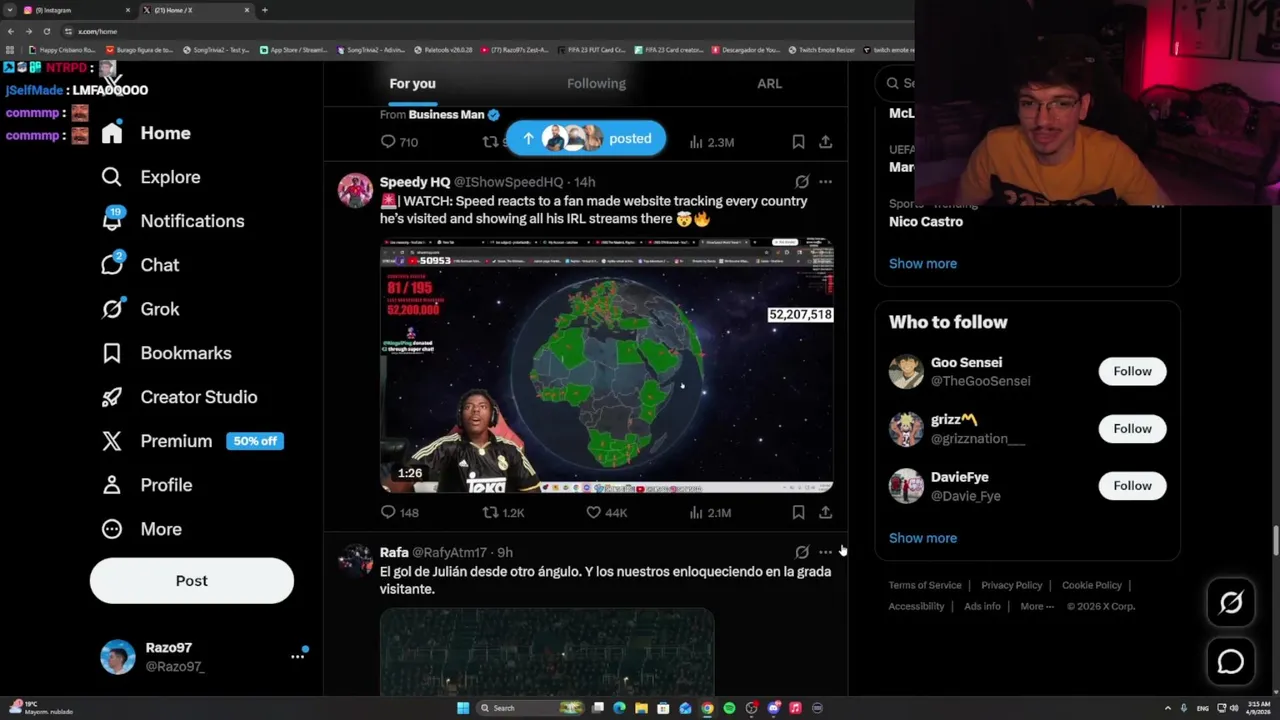Repost Speedy HQ post with 1.2K reposts
Viewport: 1280px width, 720px height.
[x=503, y=512]
